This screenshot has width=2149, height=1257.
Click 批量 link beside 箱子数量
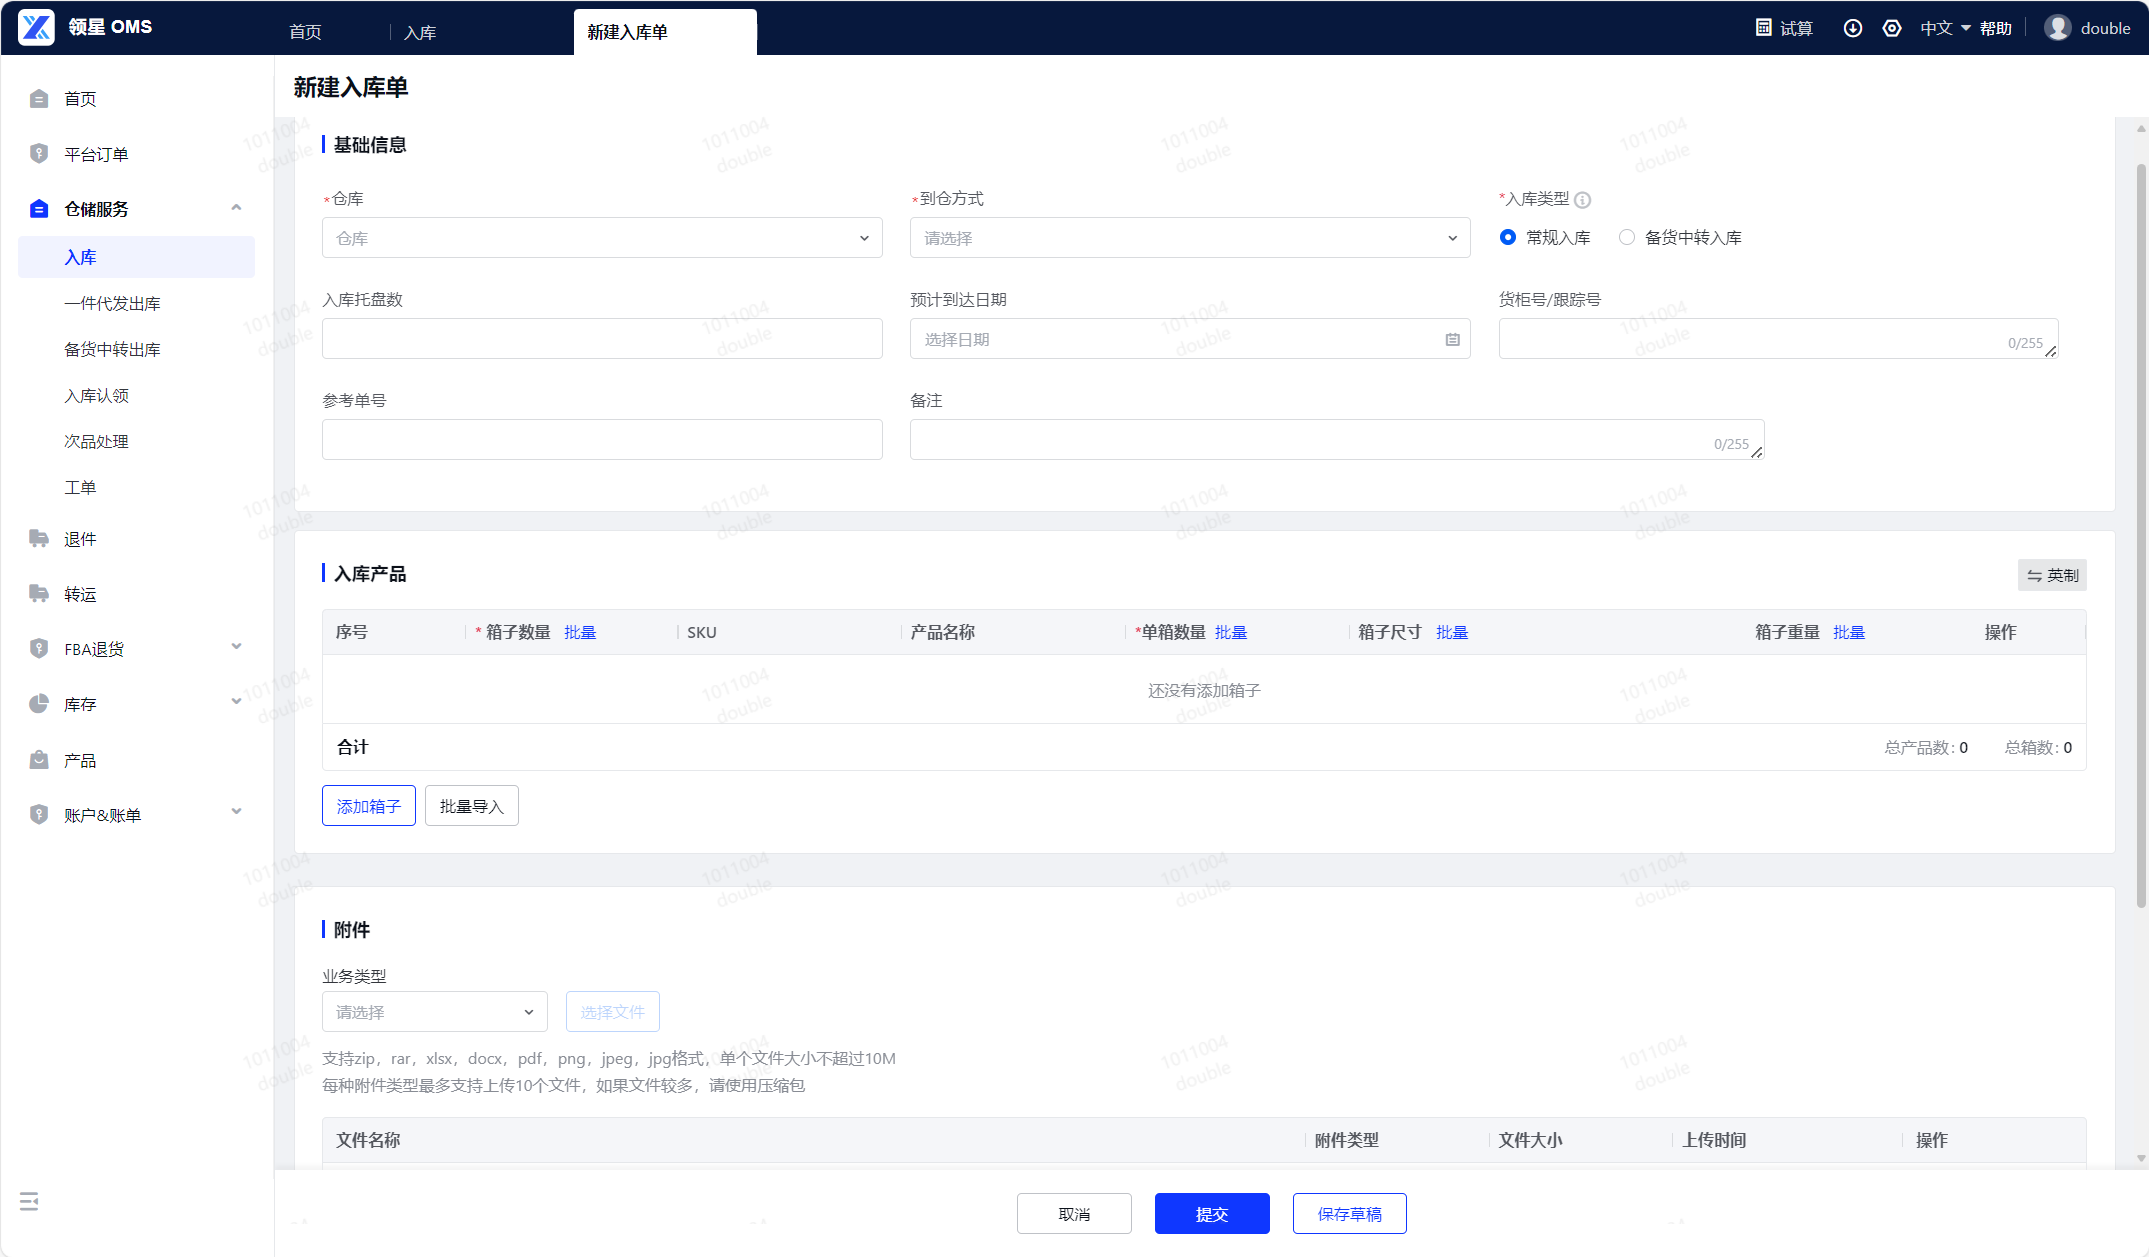pos(580,632)
